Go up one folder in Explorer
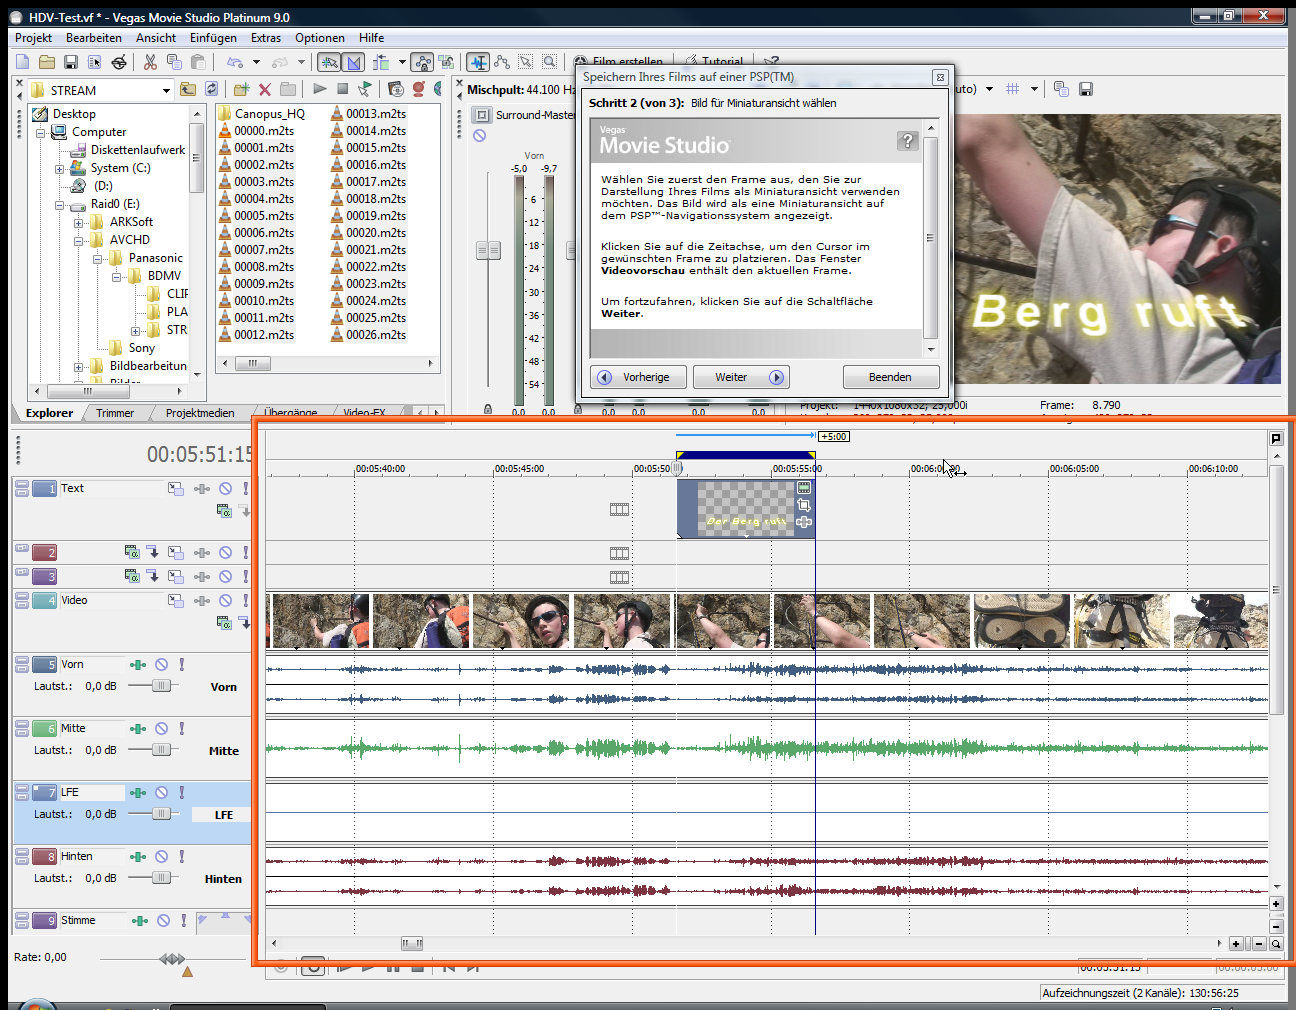1296x1010 pixels. (188, 89)
